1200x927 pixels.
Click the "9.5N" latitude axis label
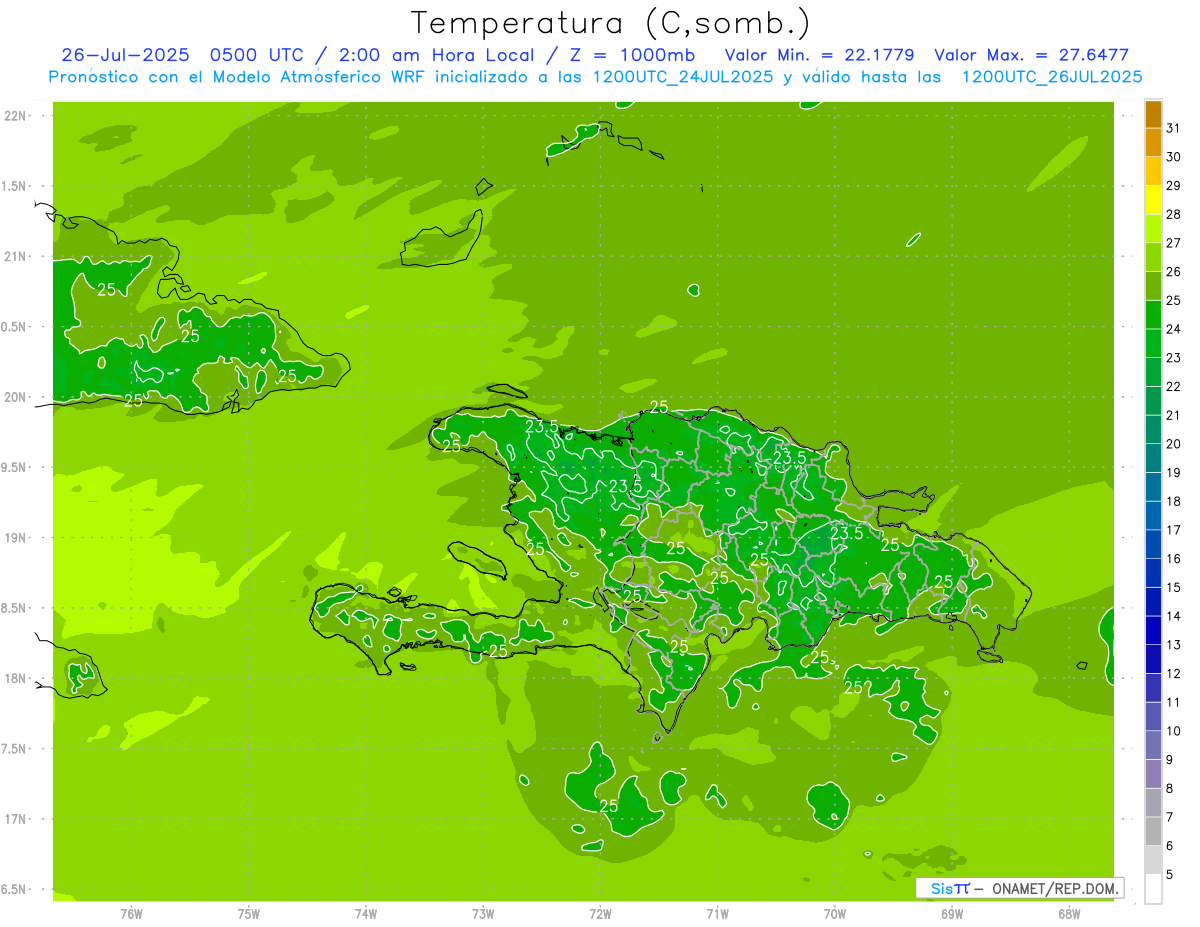pos(15,468)
